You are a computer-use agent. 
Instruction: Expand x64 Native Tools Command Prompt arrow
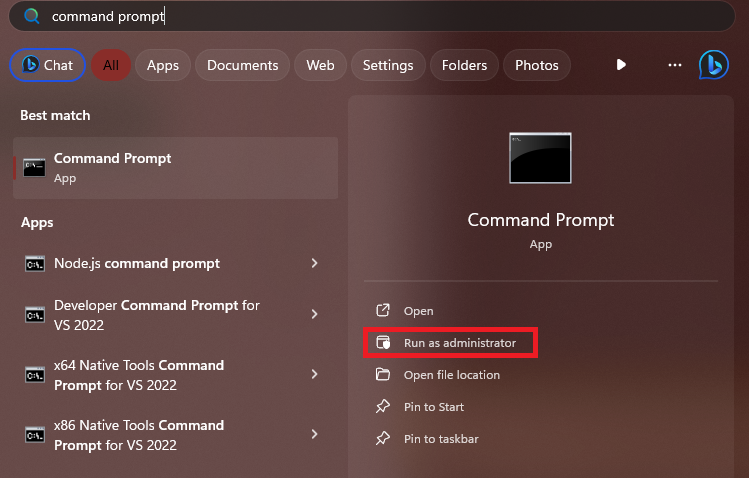pyautogui.click(x=315, y=374)
